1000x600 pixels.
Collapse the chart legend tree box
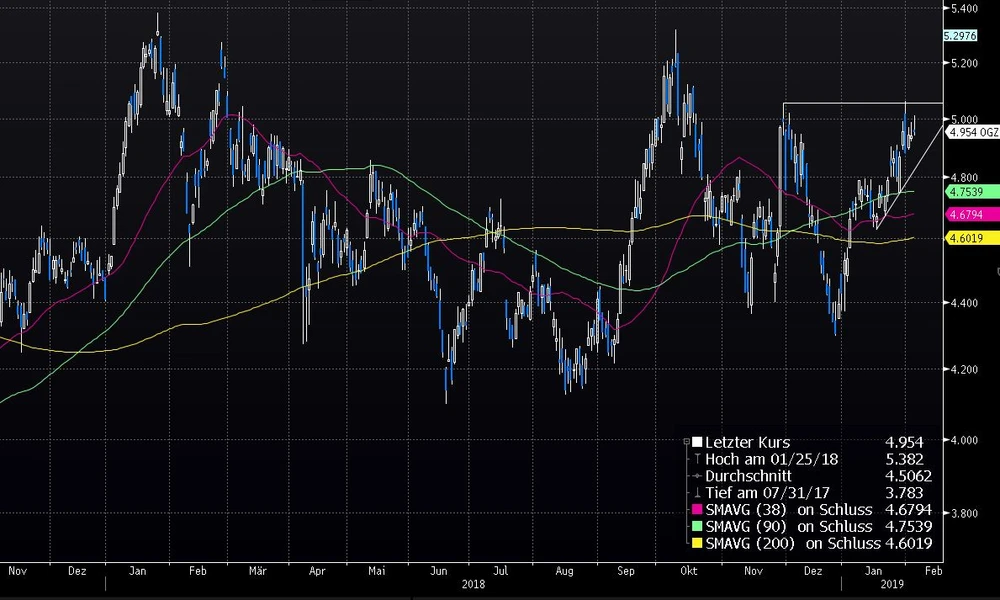pos(685,442)
